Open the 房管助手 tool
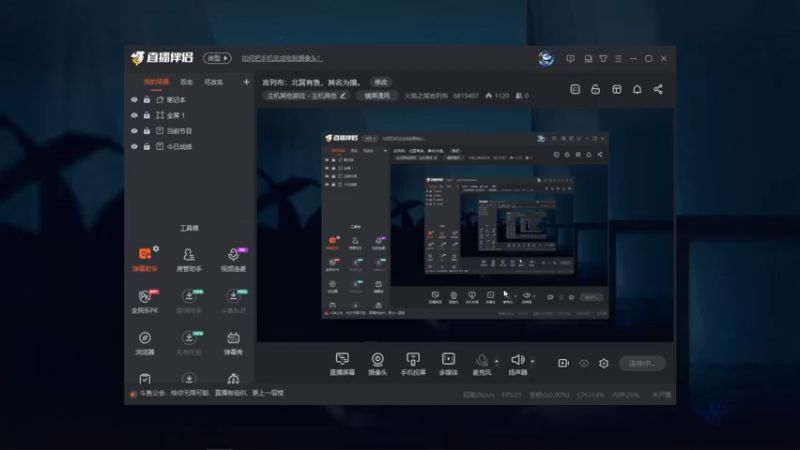 pos(189,259)
